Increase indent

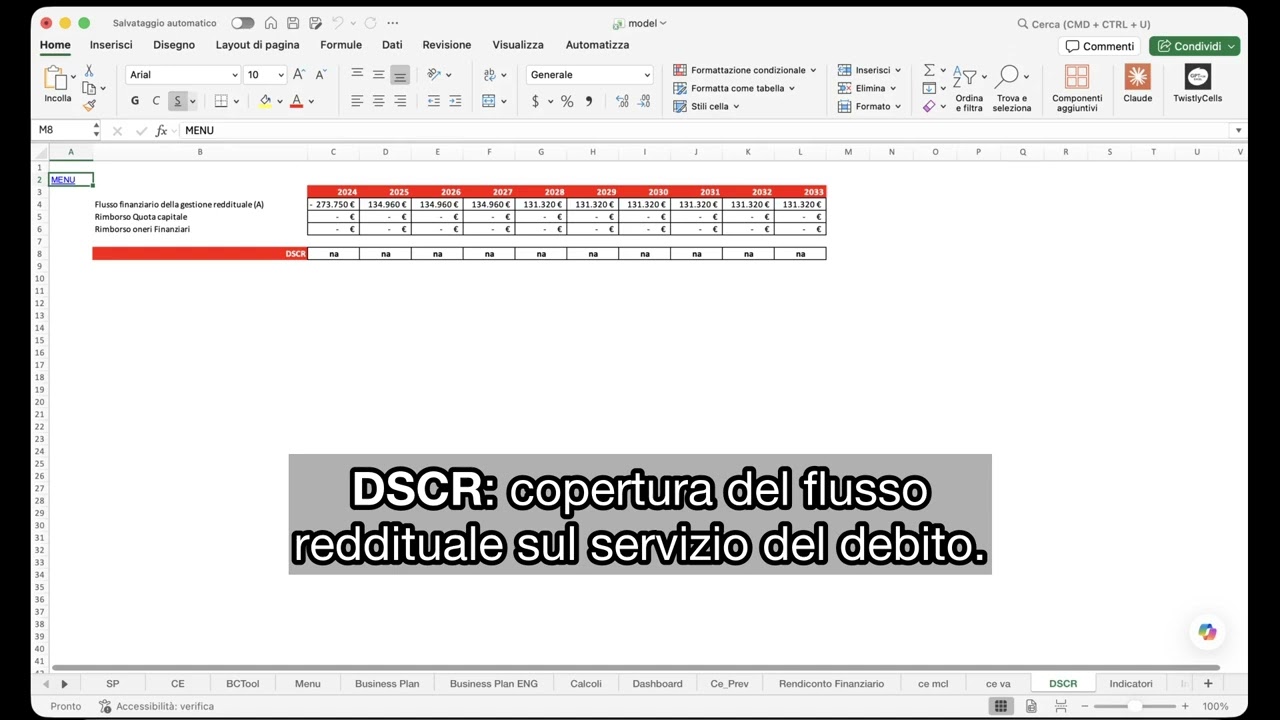(456, 101)
